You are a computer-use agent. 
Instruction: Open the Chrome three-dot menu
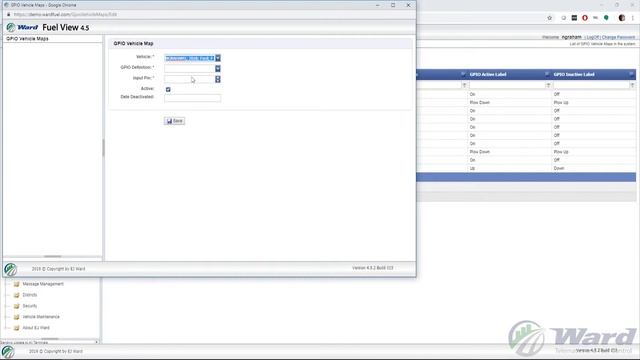pos(633,18)
